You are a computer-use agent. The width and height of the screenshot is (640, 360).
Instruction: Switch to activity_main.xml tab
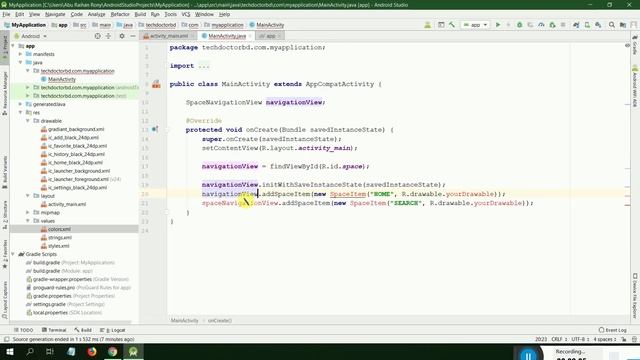168,36
